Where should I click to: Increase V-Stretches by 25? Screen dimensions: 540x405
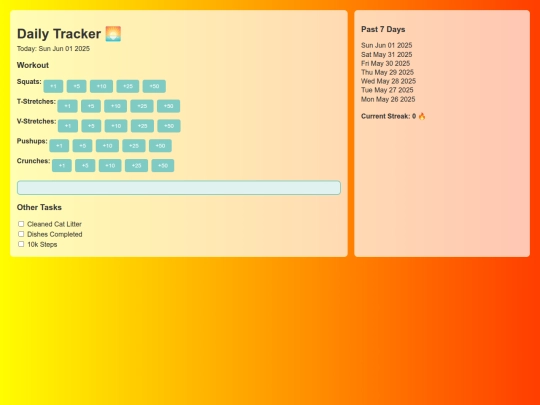pos(142,126)
